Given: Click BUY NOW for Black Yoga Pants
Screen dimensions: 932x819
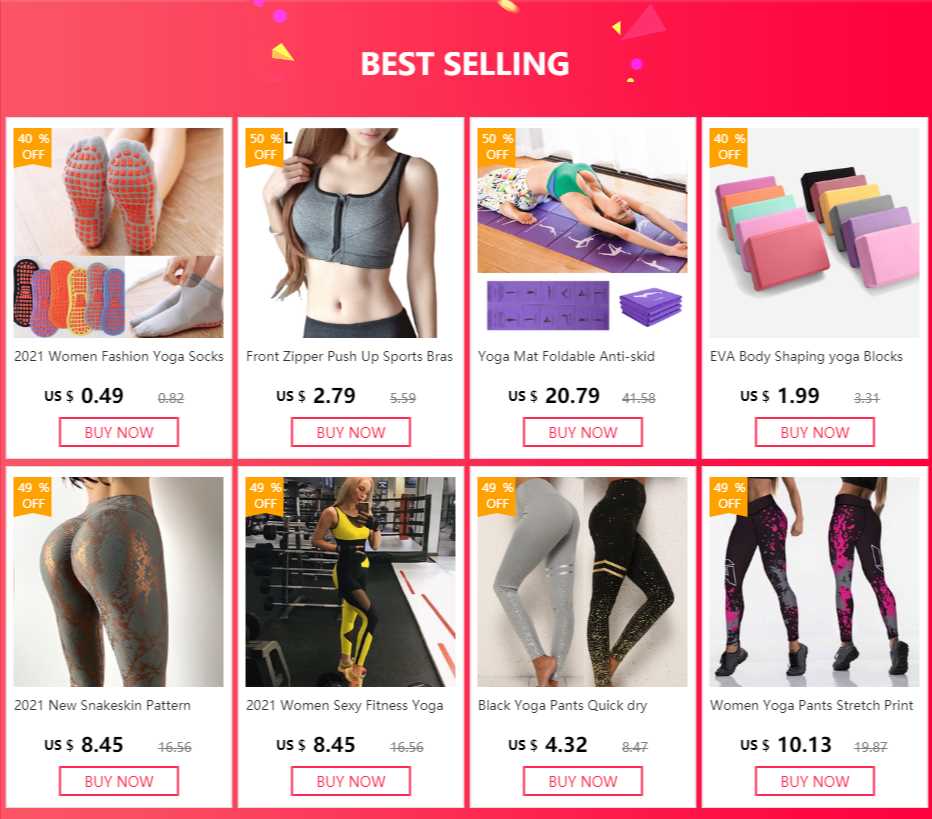Looking at the screenshot, I should tap(582, 781).
